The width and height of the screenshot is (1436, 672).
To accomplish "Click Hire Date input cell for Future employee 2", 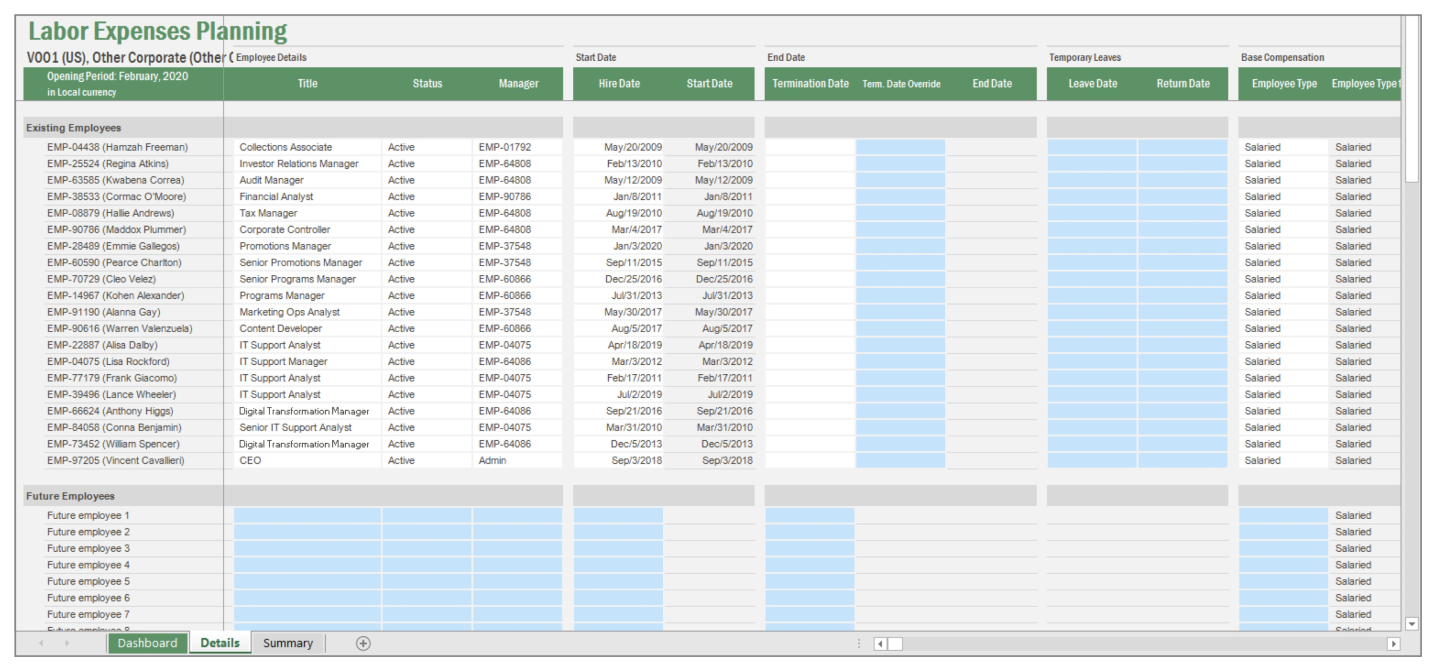I will point(619,532).
